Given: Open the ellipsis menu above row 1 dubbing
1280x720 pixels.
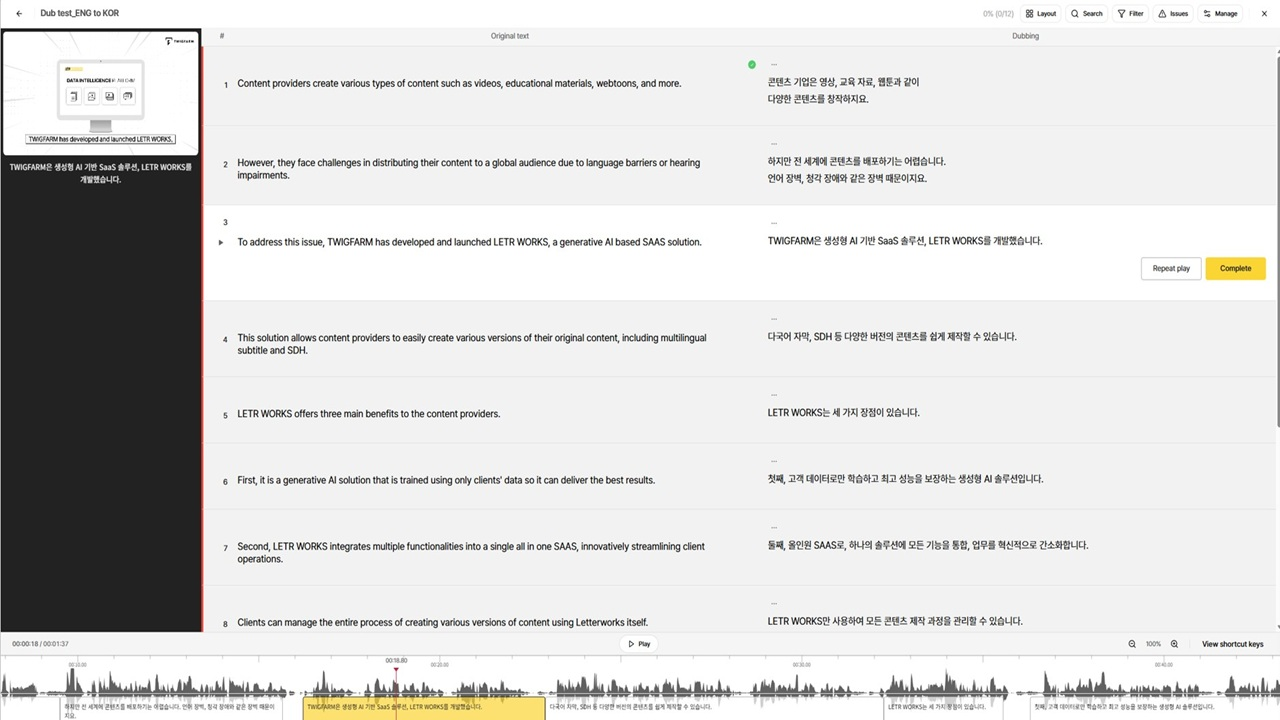Looking at the screenshot, I should [773, 64].
